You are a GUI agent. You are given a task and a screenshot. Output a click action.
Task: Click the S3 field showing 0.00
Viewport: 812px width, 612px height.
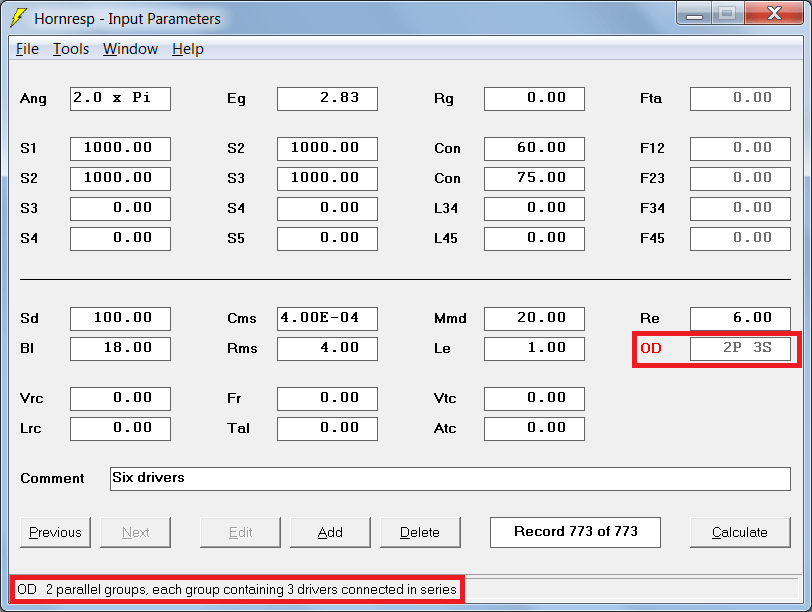click(x=120, y=209)
